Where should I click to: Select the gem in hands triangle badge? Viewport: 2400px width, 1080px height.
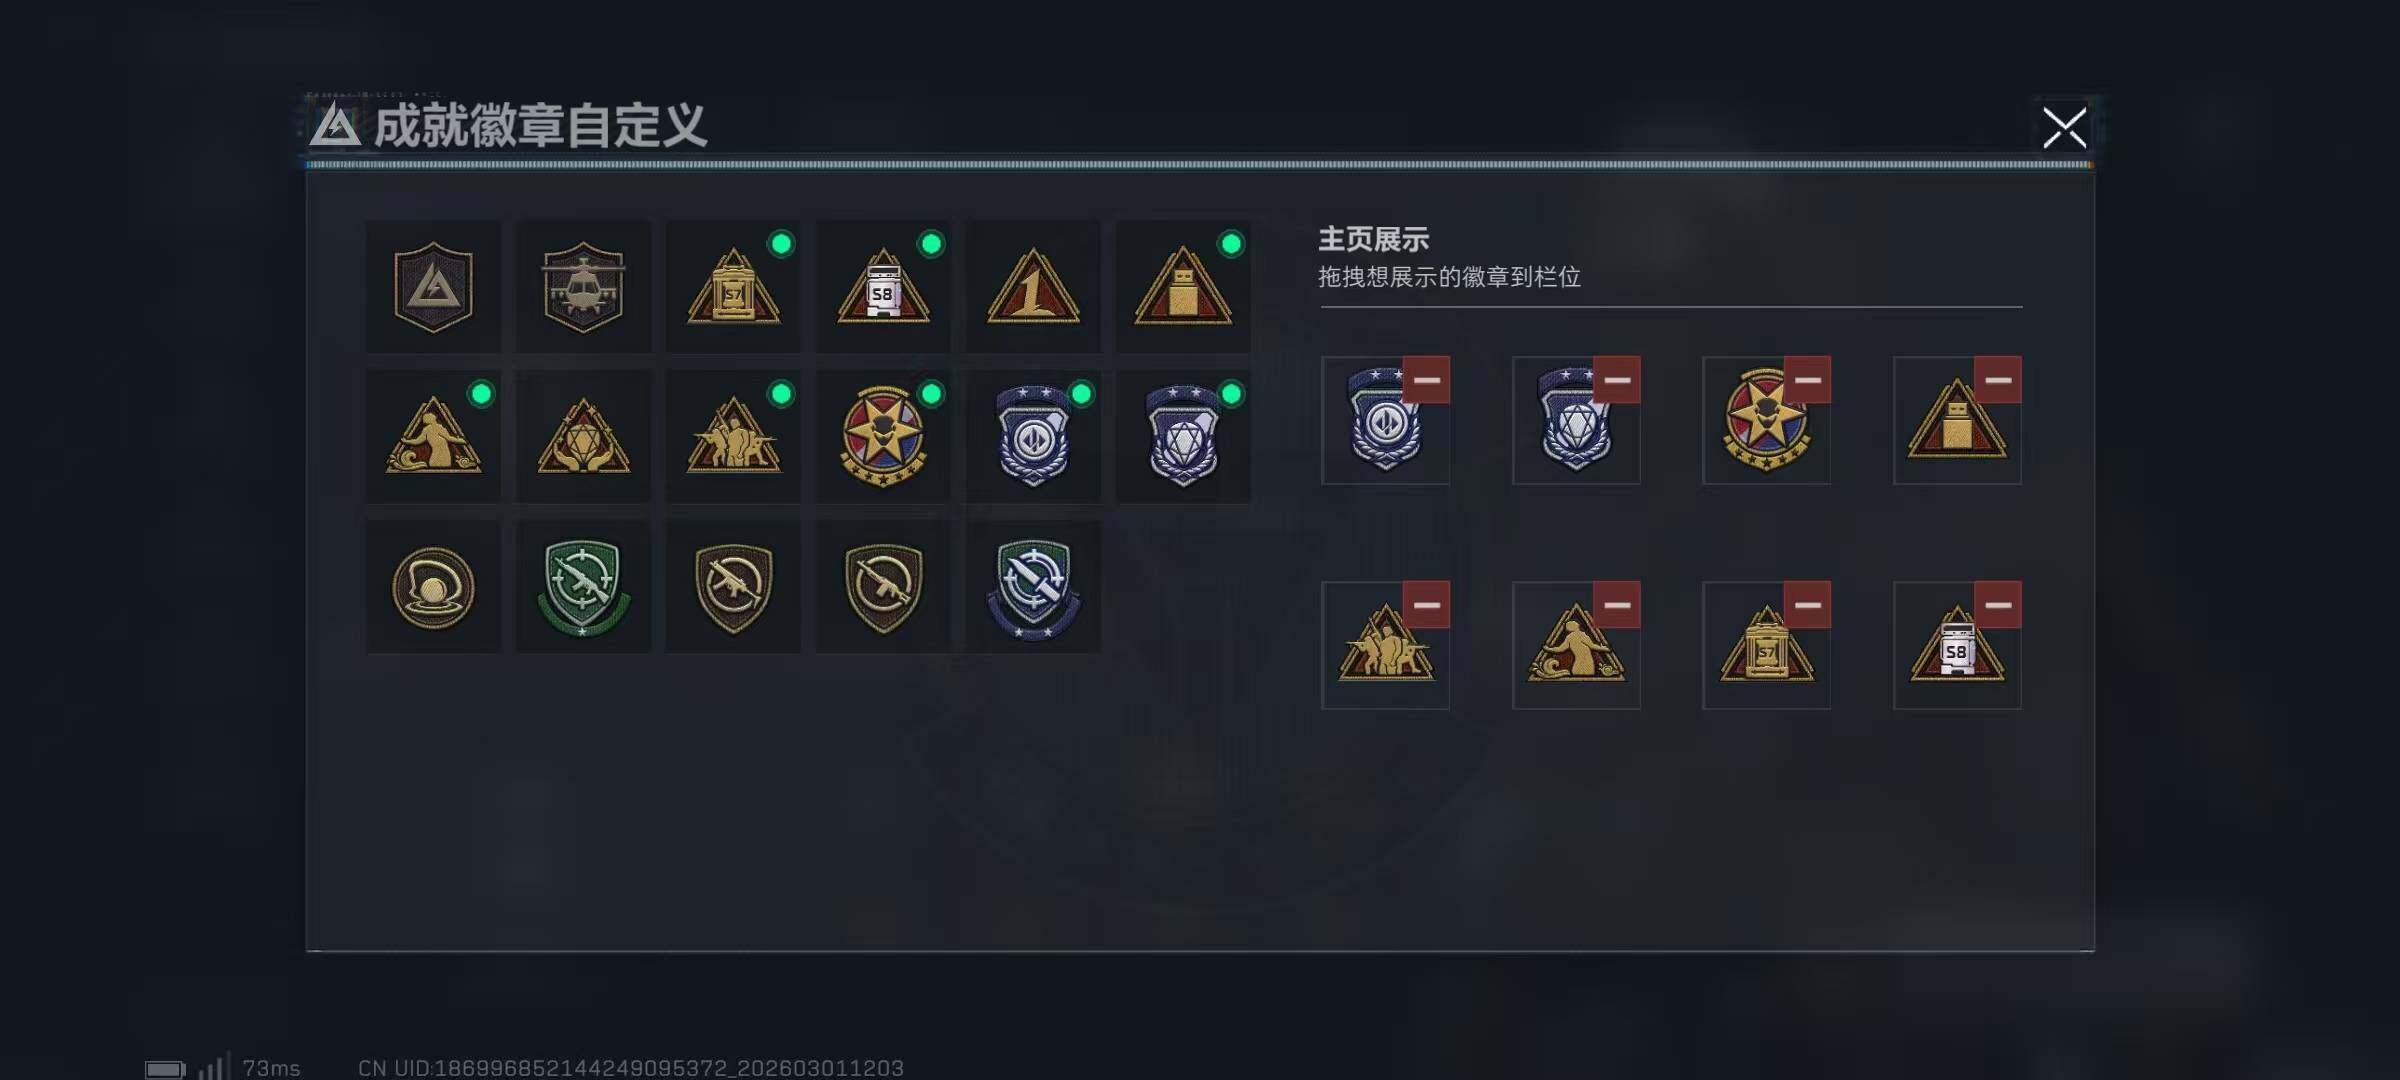coord(583,437)
